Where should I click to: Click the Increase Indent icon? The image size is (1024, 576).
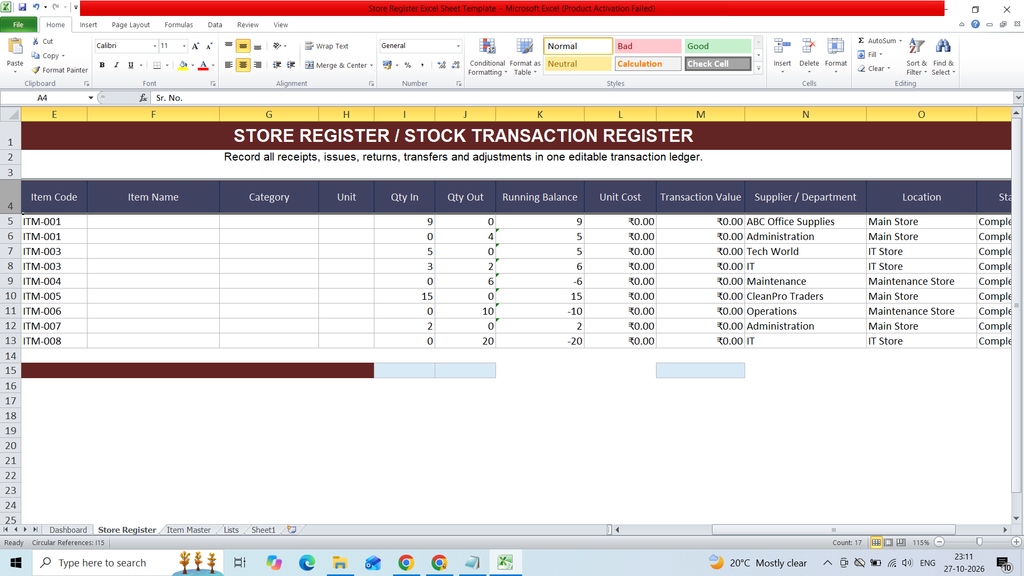(x=291, y=65)
